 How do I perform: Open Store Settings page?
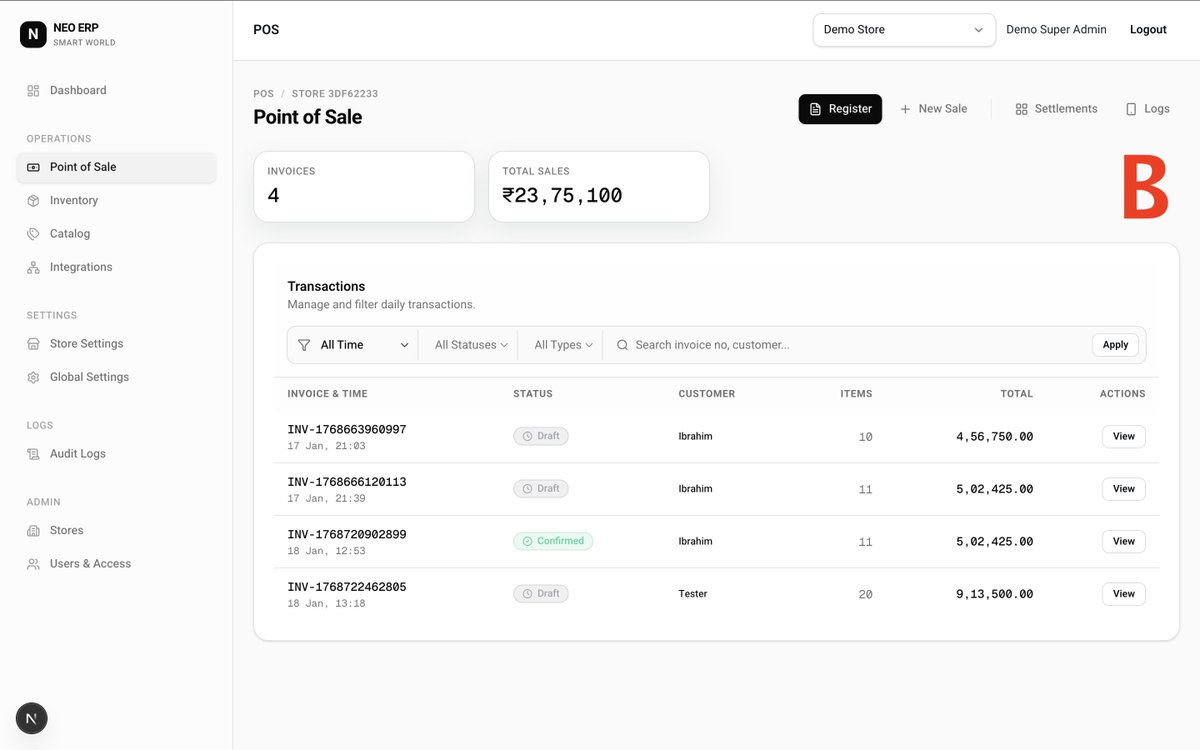(x=116, y=344)
